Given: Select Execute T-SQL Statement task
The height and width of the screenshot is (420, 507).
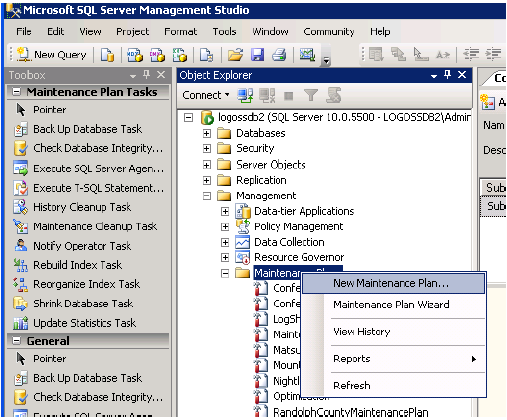Looking at the screenshot, I should pos(88,188).
